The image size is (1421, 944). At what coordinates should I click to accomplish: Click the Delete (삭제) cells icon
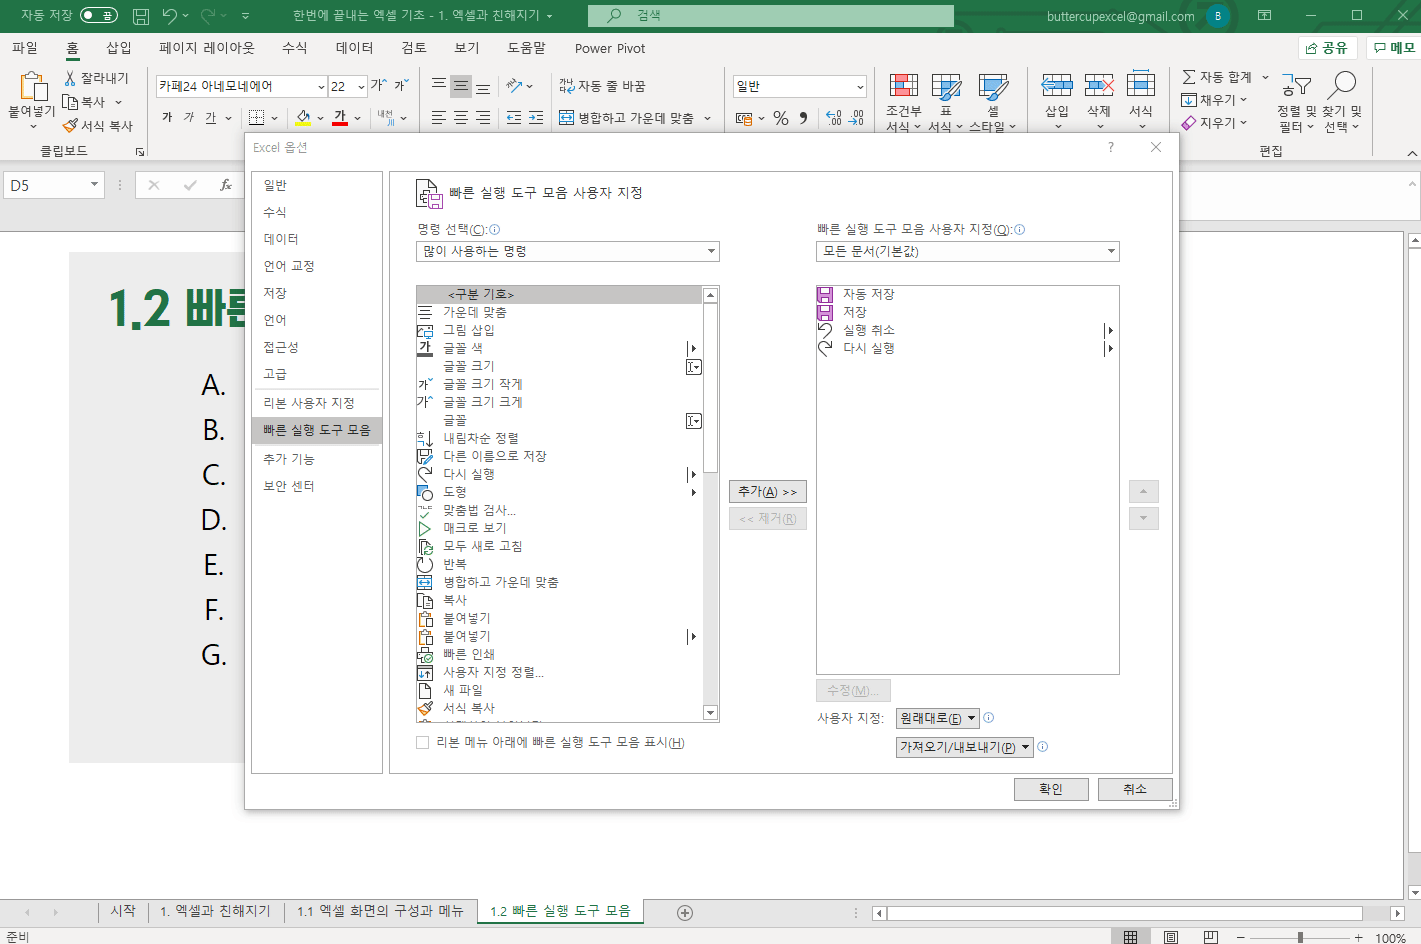pos(1099,86)
